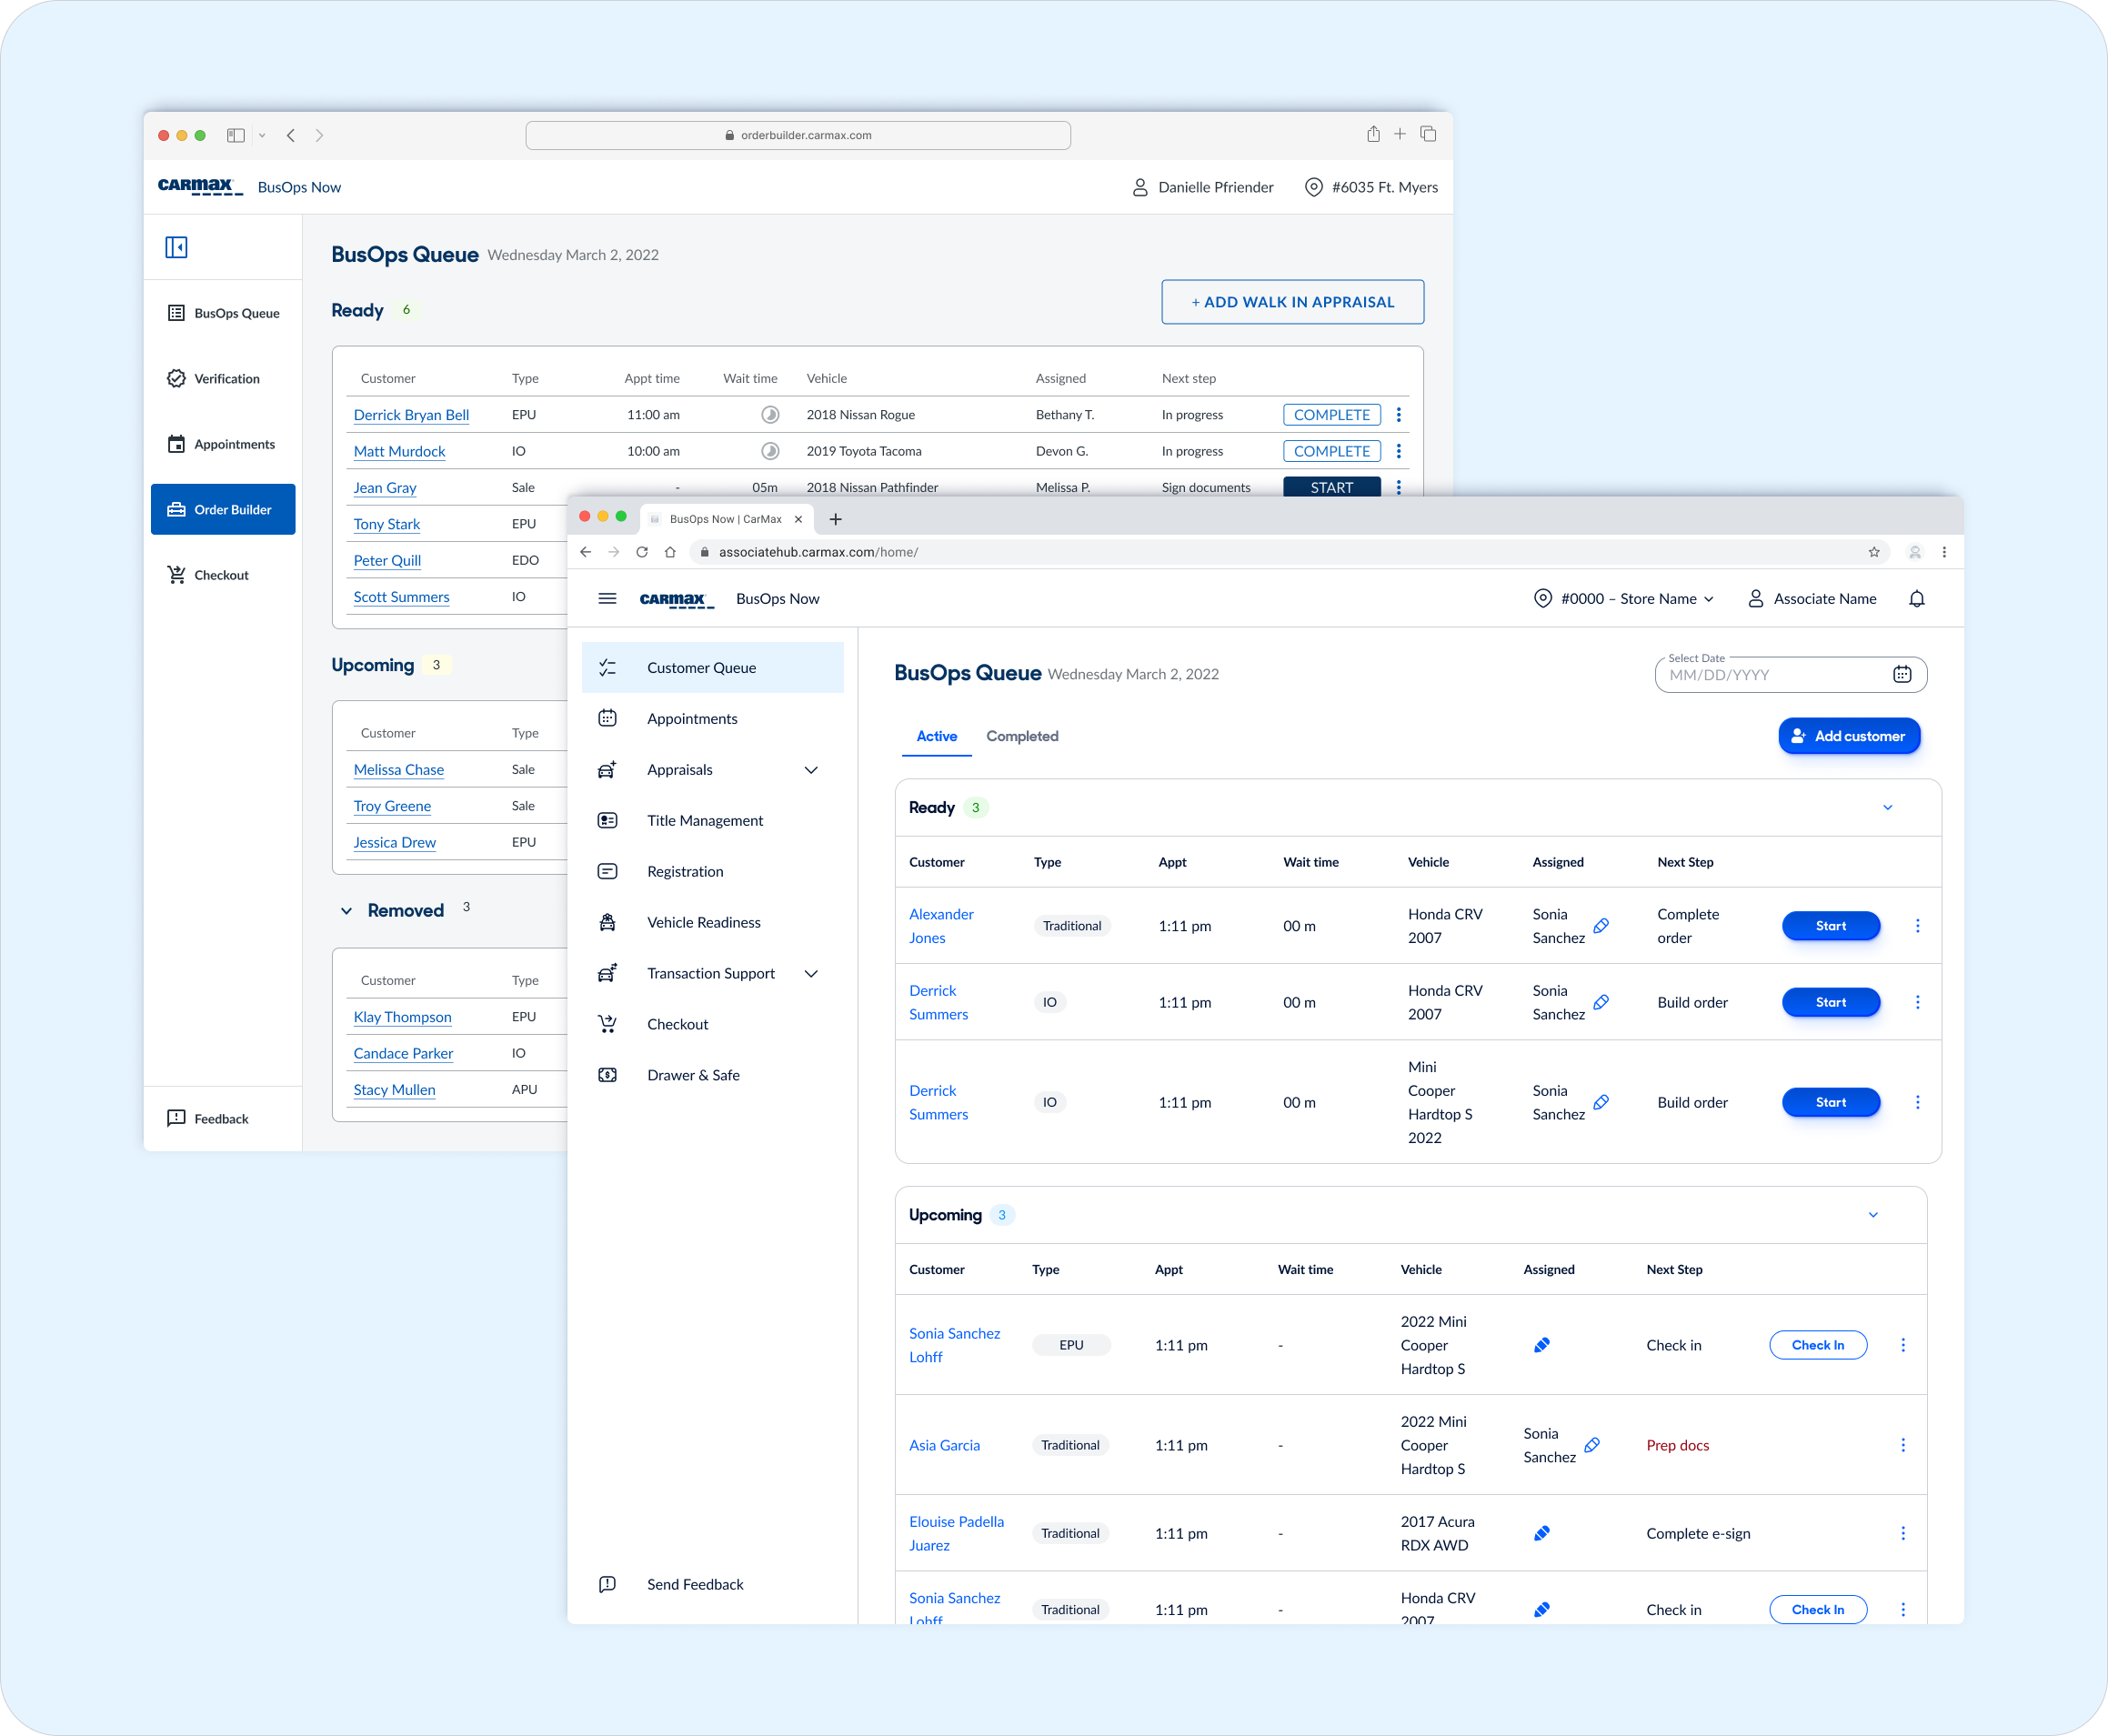Collapse the Removed section
This screenshot has width=2108, height=1736.
coord(347,911)
